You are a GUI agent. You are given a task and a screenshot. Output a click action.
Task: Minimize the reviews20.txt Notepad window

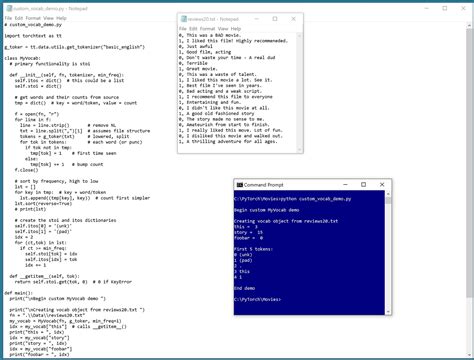coord(257,19)
